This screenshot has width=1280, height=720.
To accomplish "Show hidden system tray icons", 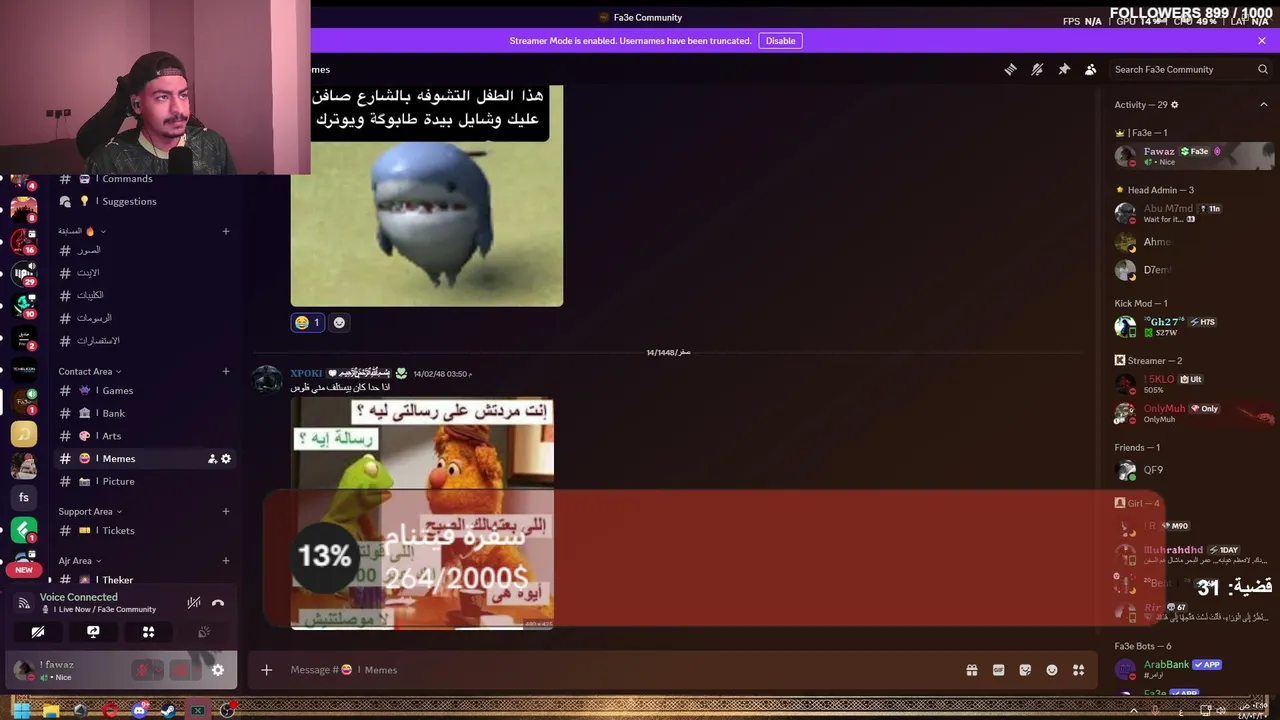I will tap(1134, 711).
